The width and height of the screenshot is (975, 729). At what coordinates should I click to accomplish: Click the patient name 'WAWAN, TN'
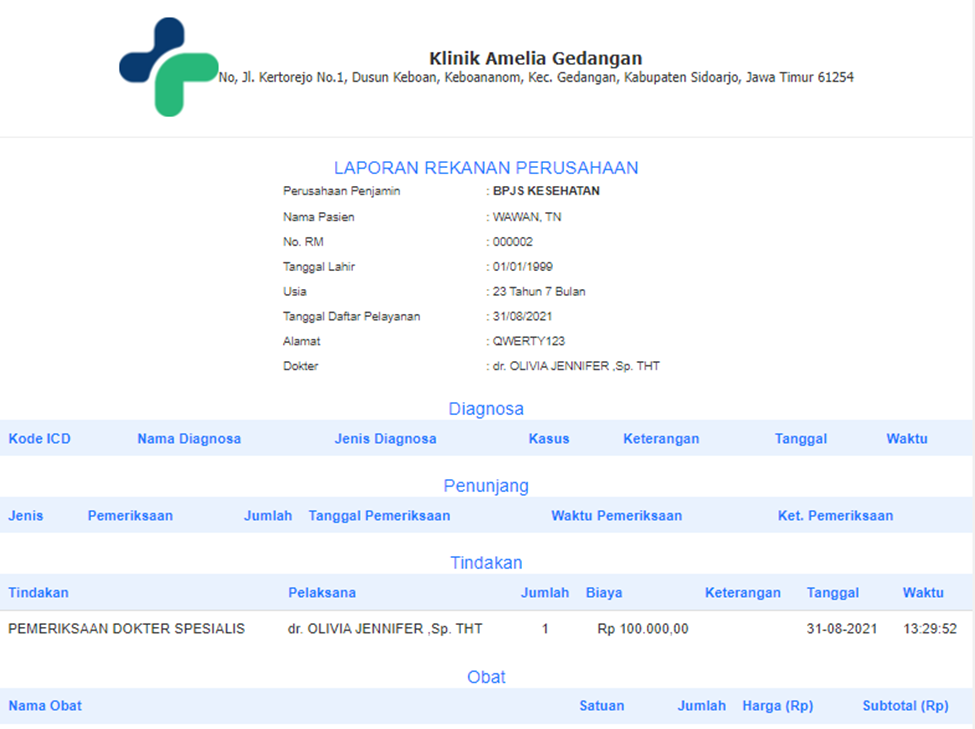(527, 217)
